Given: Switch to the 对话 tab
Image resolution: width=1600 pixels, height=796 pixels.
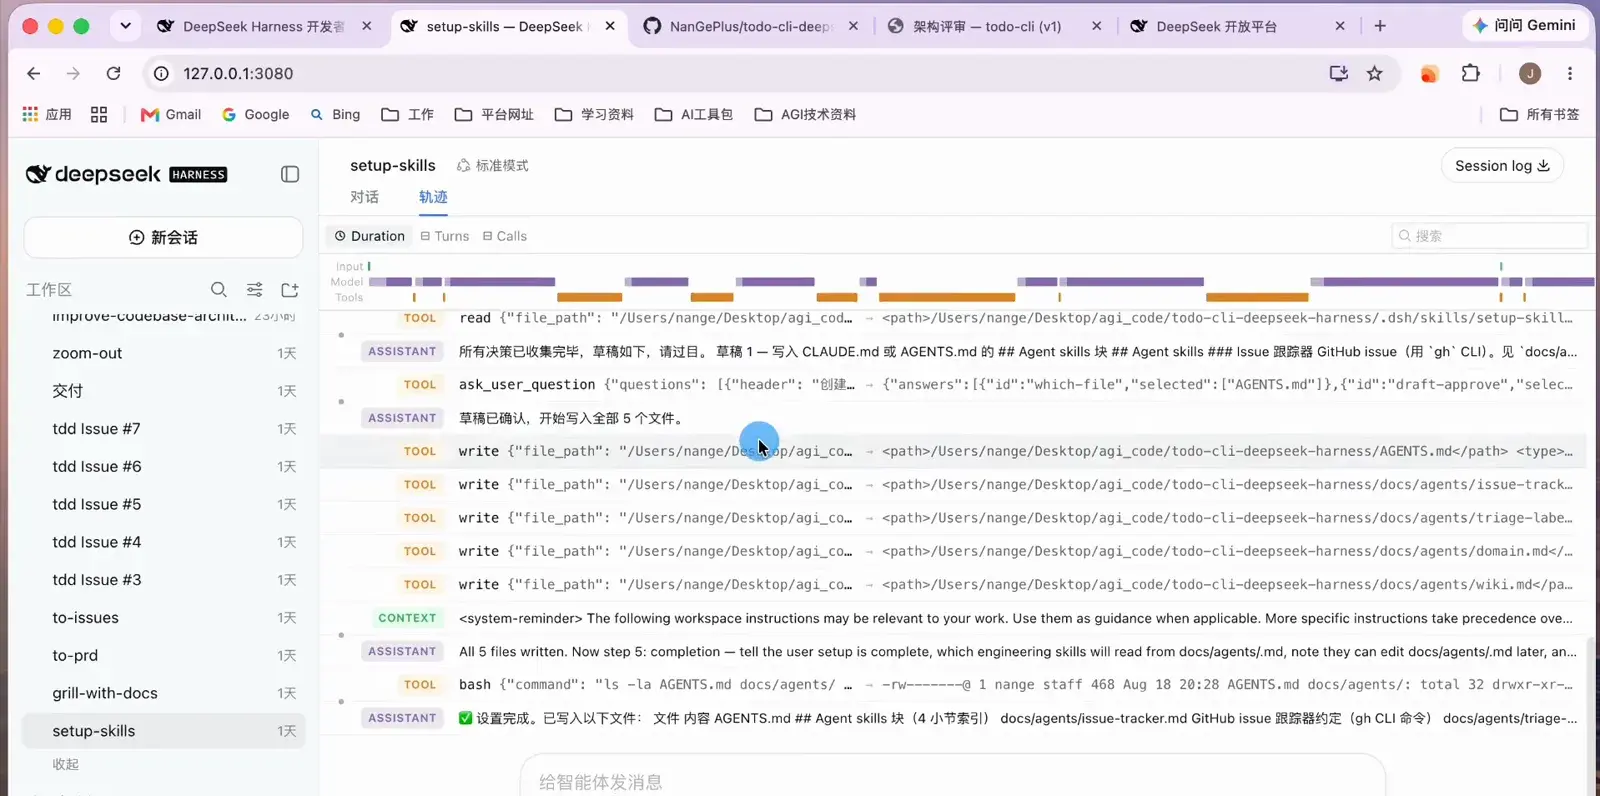Looking at the screenshot, I should (x=364, y=197).
